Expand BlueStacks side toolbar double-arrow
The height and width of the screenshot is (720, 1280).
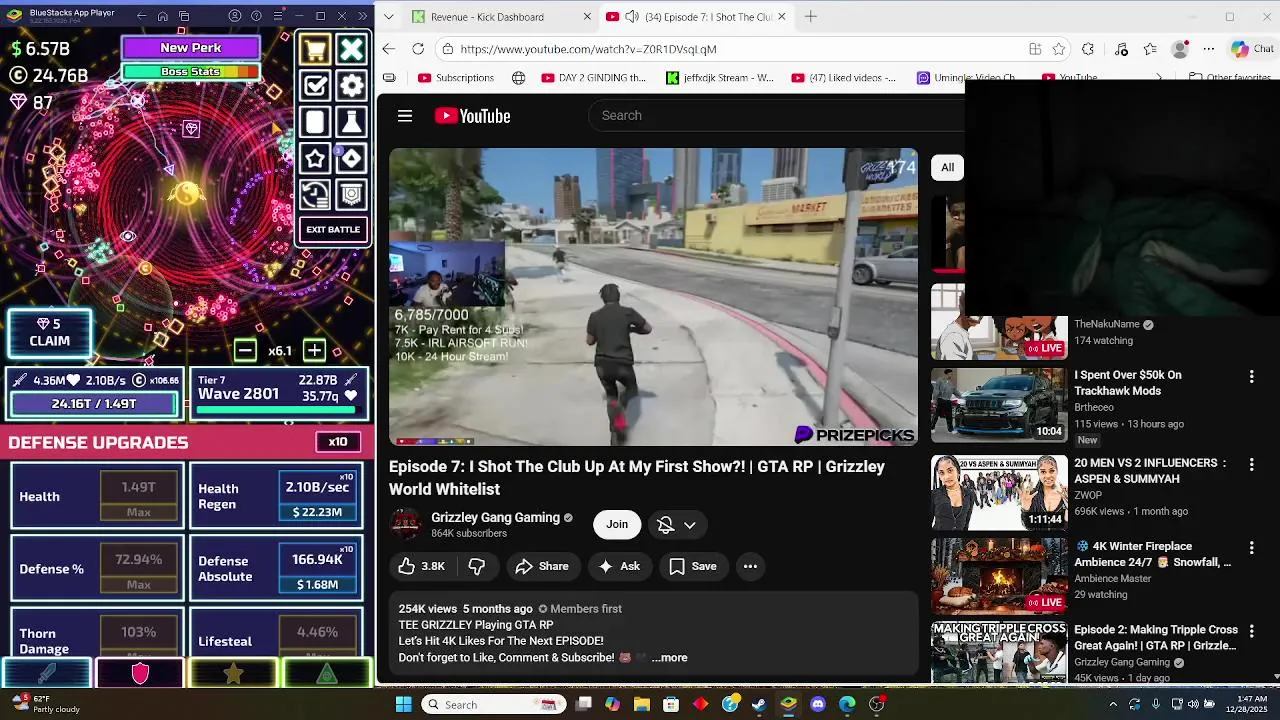(363, 16)
